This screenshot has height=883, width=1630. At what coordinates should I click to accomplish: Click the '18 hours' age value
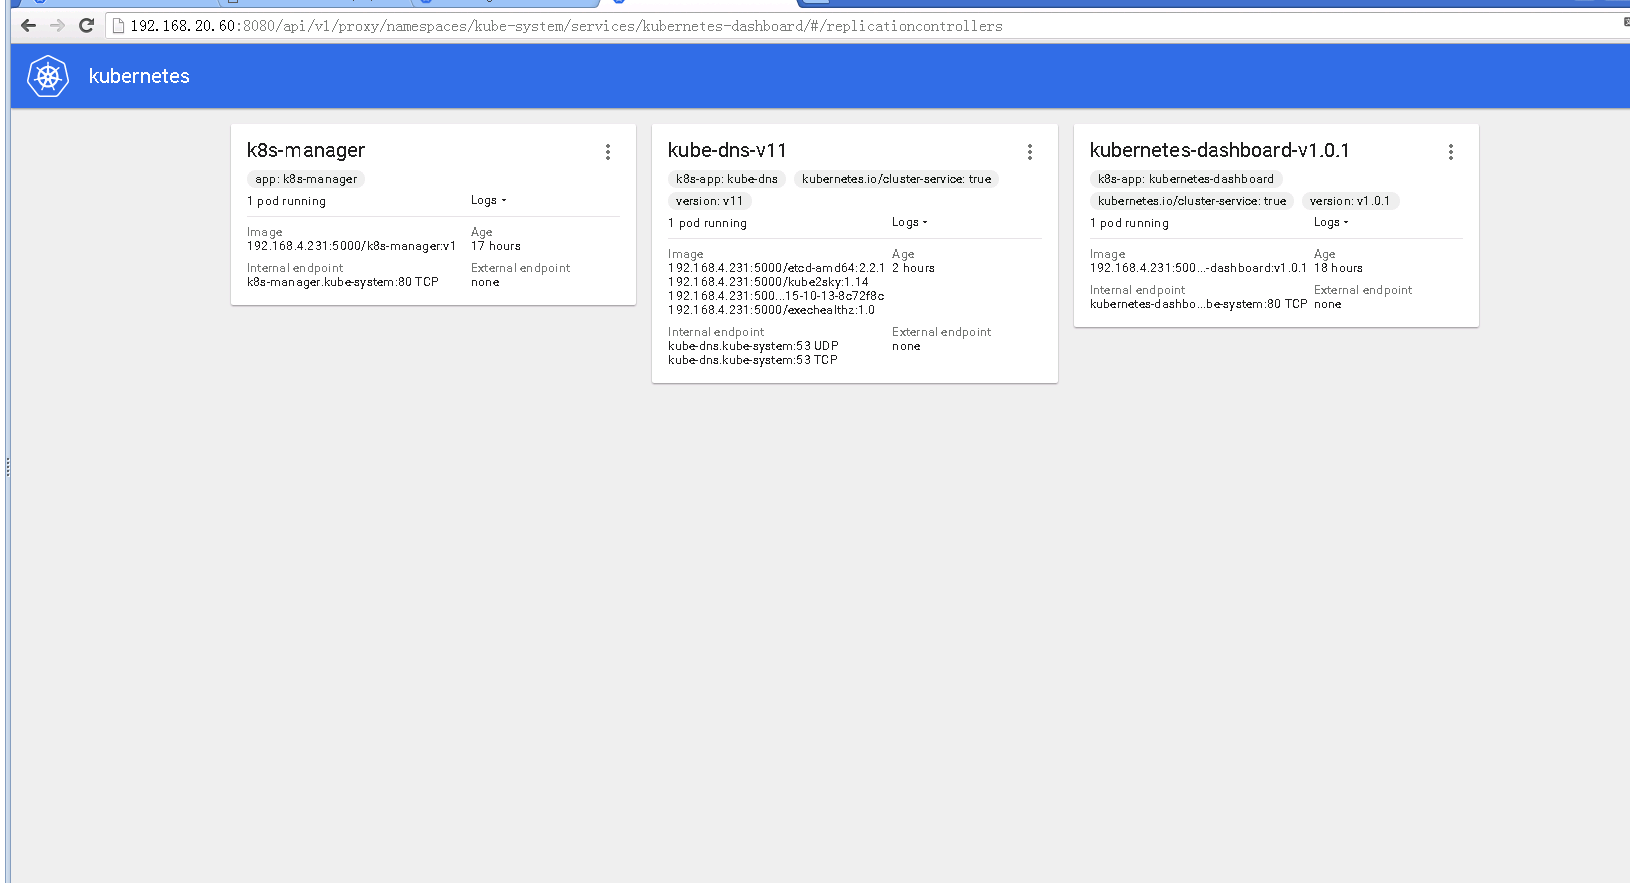1338,268
